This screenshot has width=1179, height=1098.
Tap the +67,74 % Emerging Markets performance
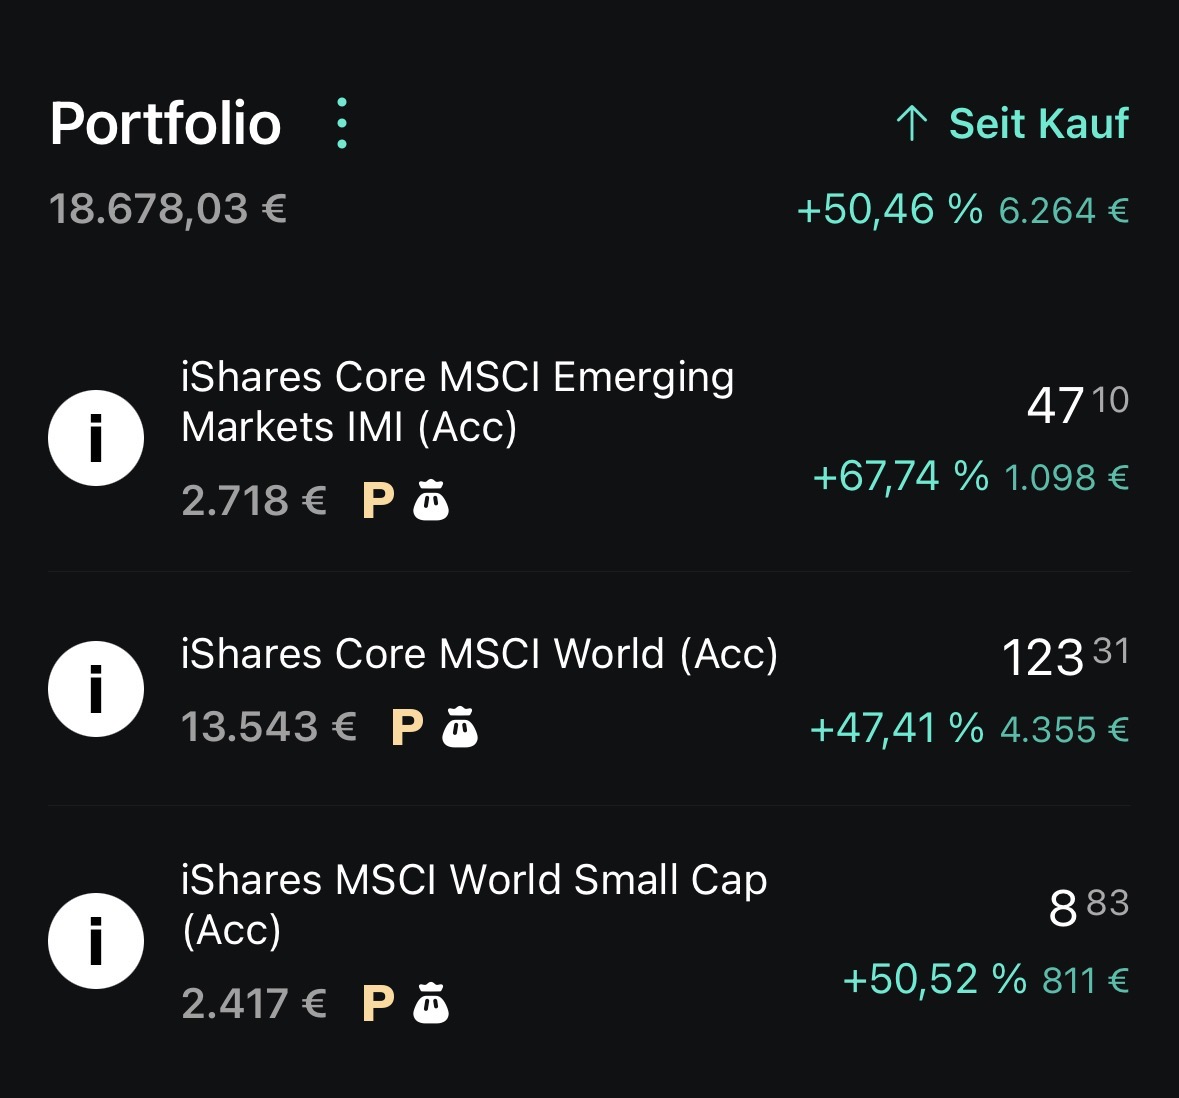(901, 477)
